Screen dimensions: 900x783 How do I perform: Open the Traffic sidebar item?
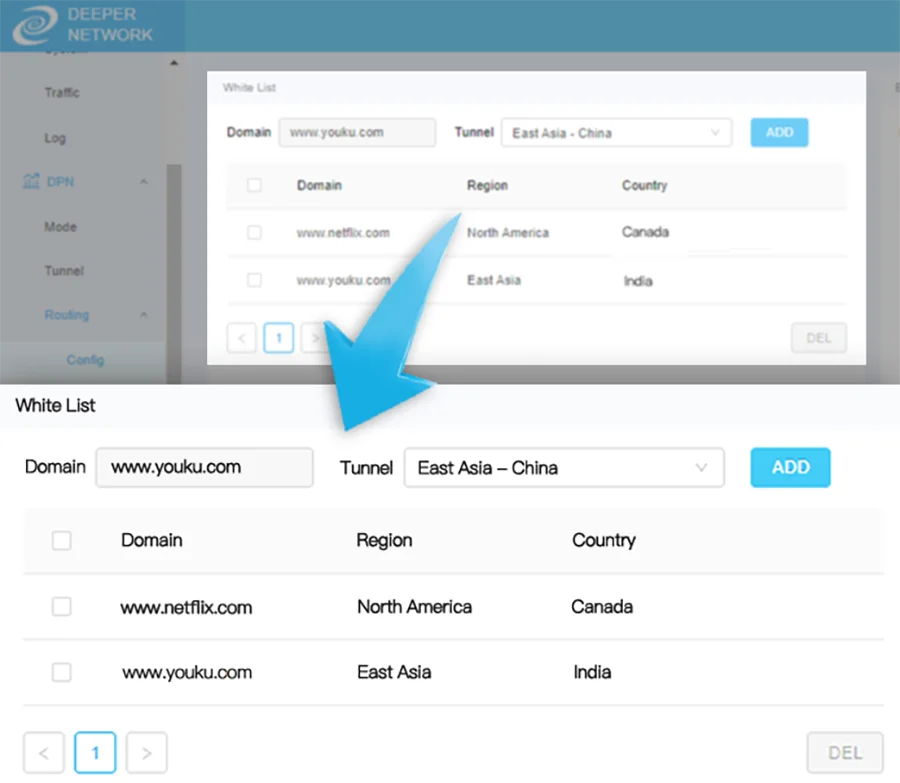62,92
